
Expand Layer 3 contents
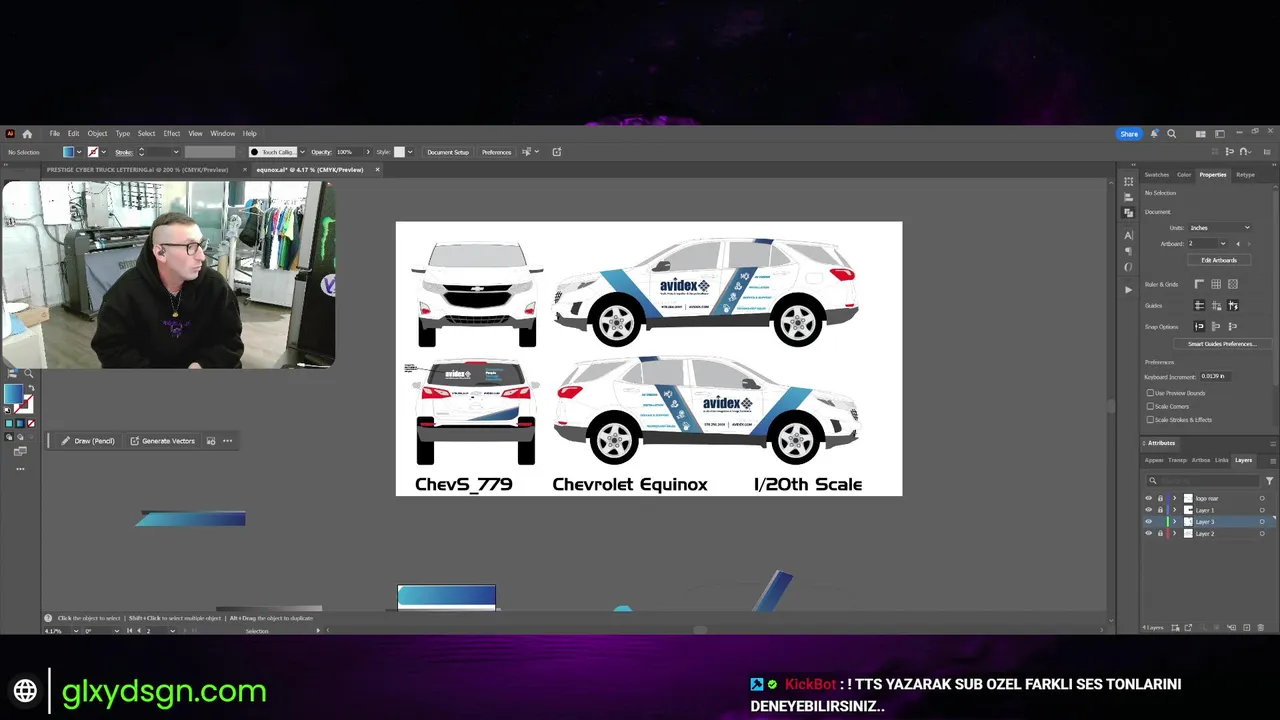click(x=1174, y=522)
